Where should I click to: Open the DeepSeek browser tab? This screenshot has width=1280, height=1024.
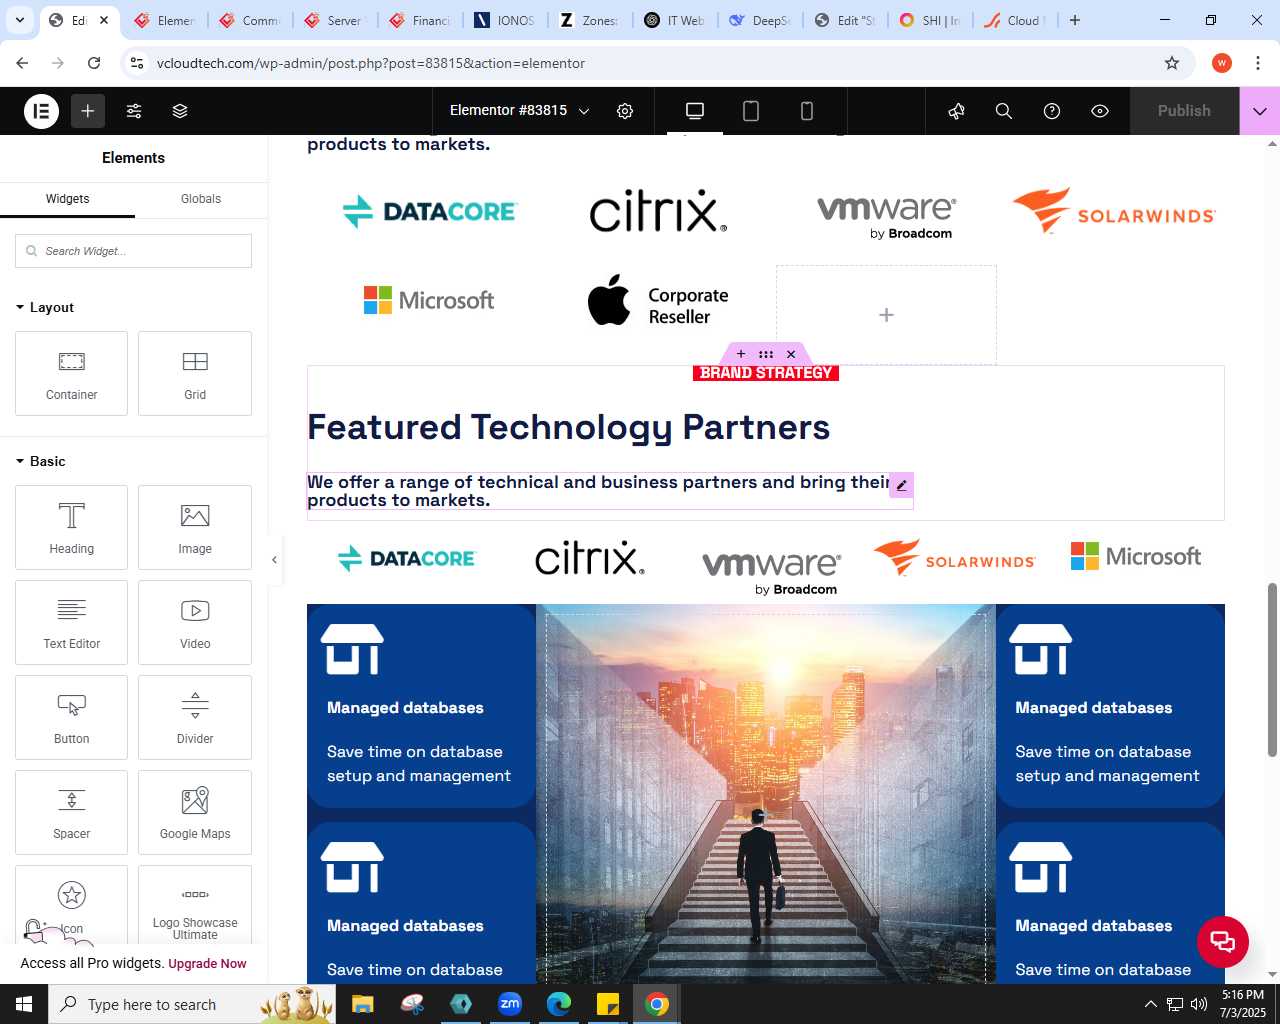(760, 20)
